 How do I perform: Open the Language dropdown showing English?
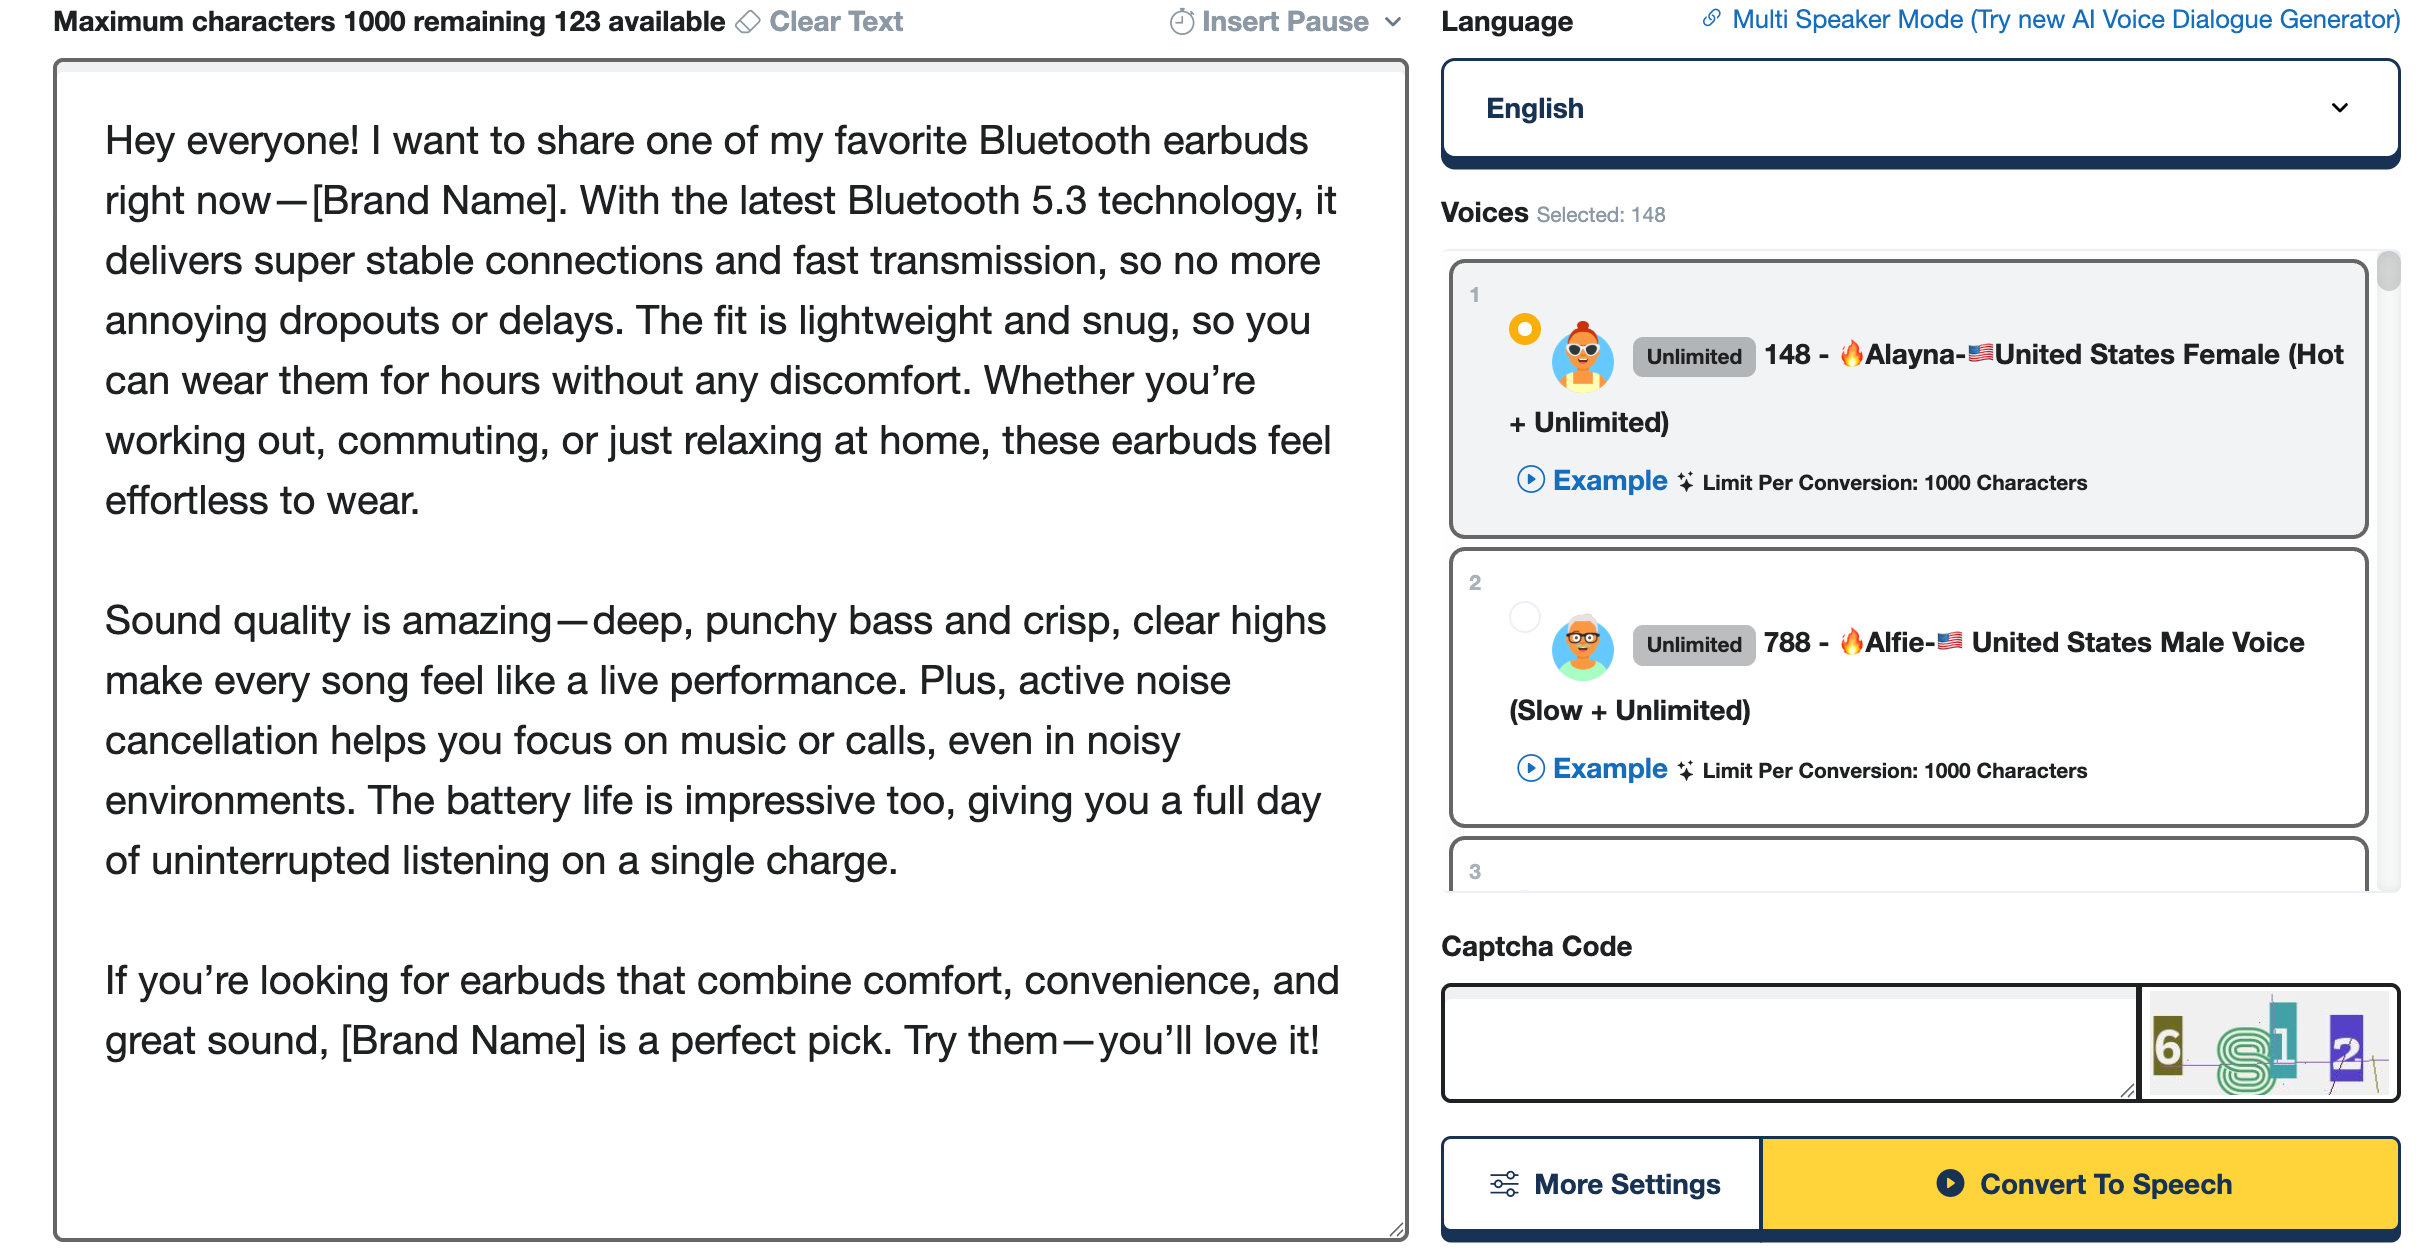coord(1918,108)
